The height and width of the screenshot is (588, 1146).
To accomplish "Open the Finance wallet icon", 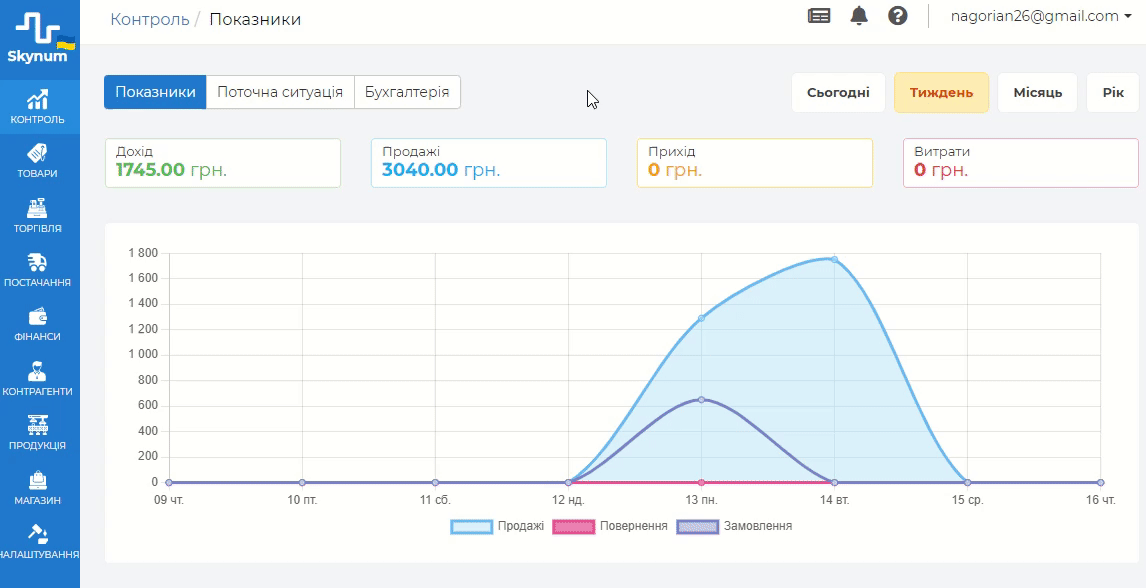I will [39, 317].
